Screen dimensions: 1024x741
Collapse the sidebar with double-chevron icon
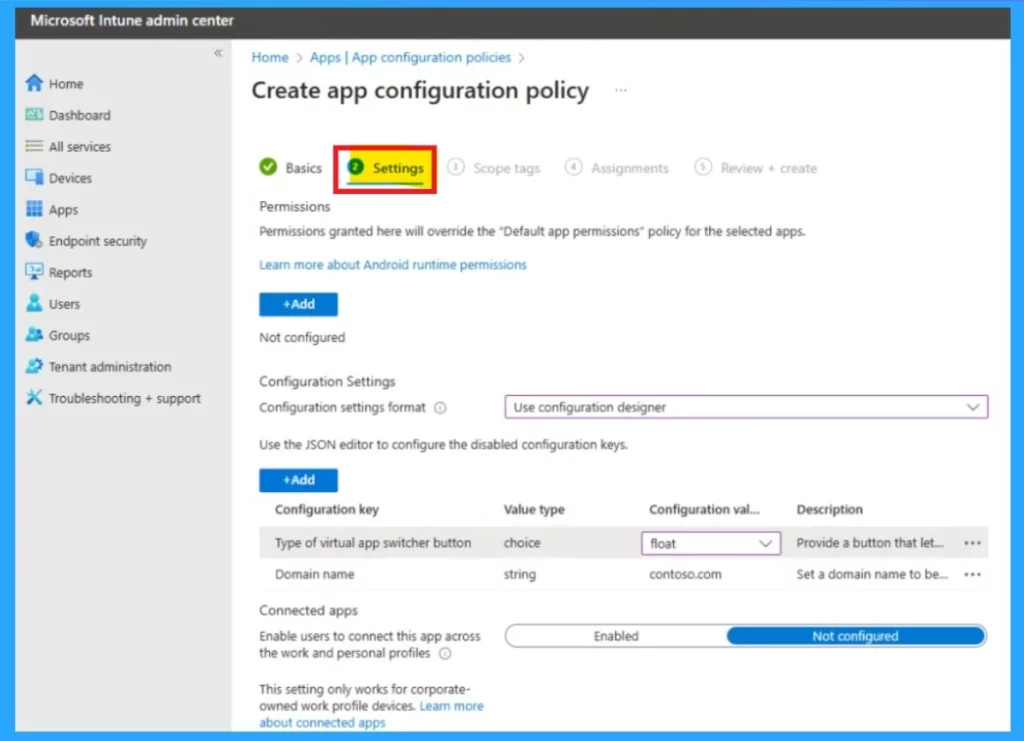point(218,53)
